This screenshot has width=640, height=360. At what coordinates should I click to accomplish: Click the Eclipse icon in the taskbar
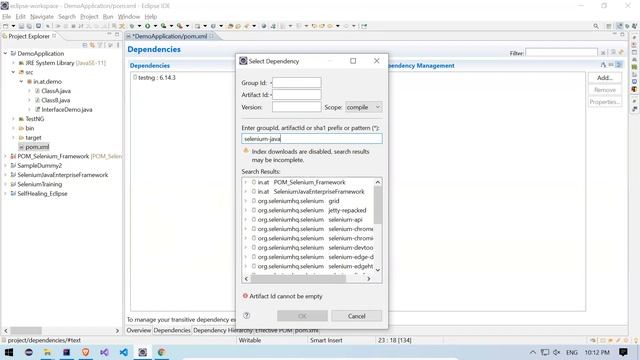142,352
